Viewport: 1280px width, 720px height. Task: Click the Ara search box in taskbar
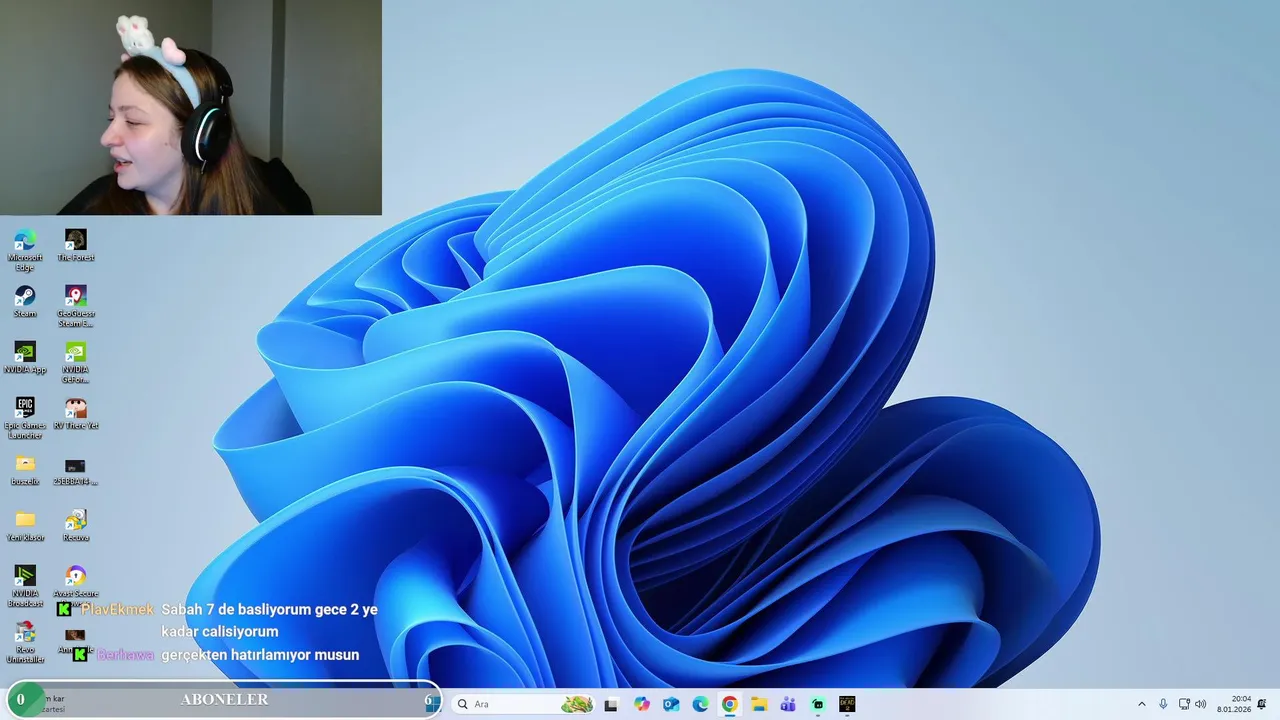pos(525,704)
